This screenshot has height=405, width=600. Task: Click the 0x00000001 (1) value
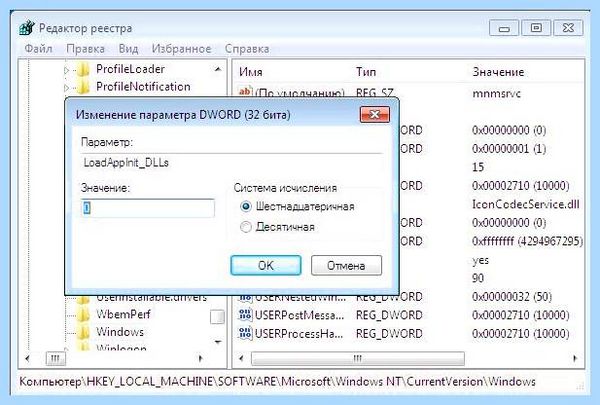click(509, 149)
